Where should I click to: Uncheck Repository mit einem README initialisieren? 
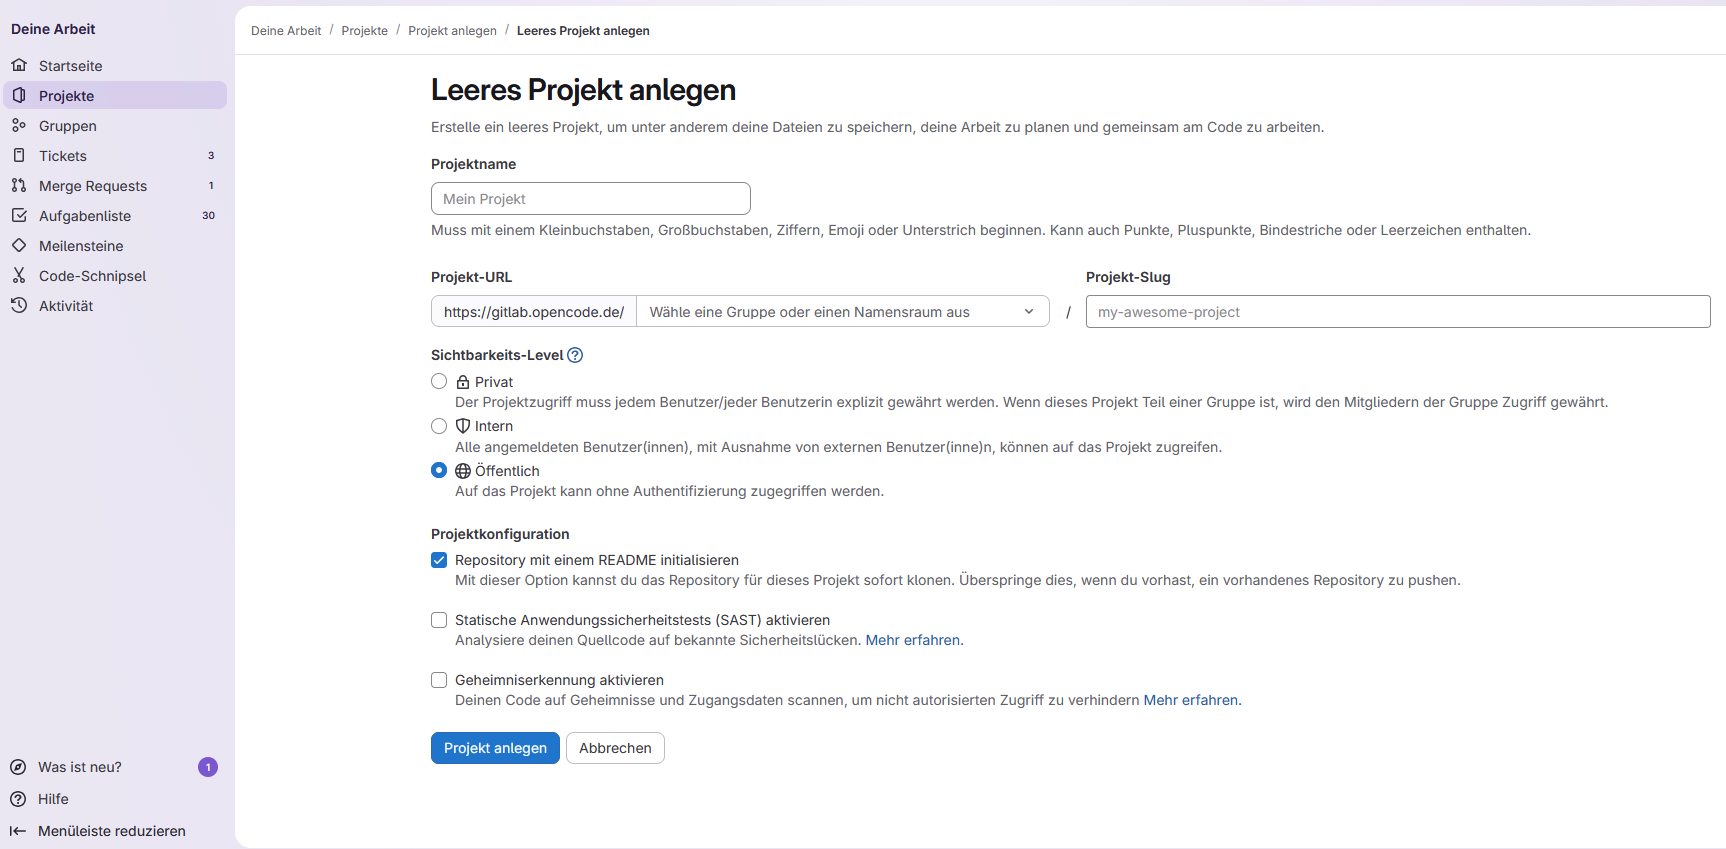click(x=439, y=560)
